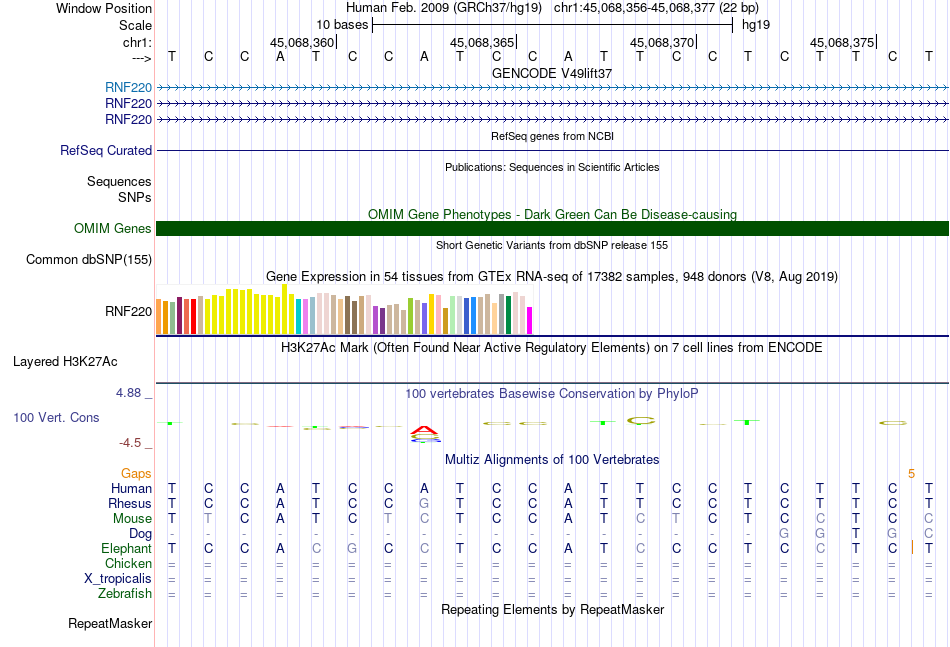The width and height of the screenshot is (950, 647).
Task: Click the red A logo in the conservation track
Action: 424,431
